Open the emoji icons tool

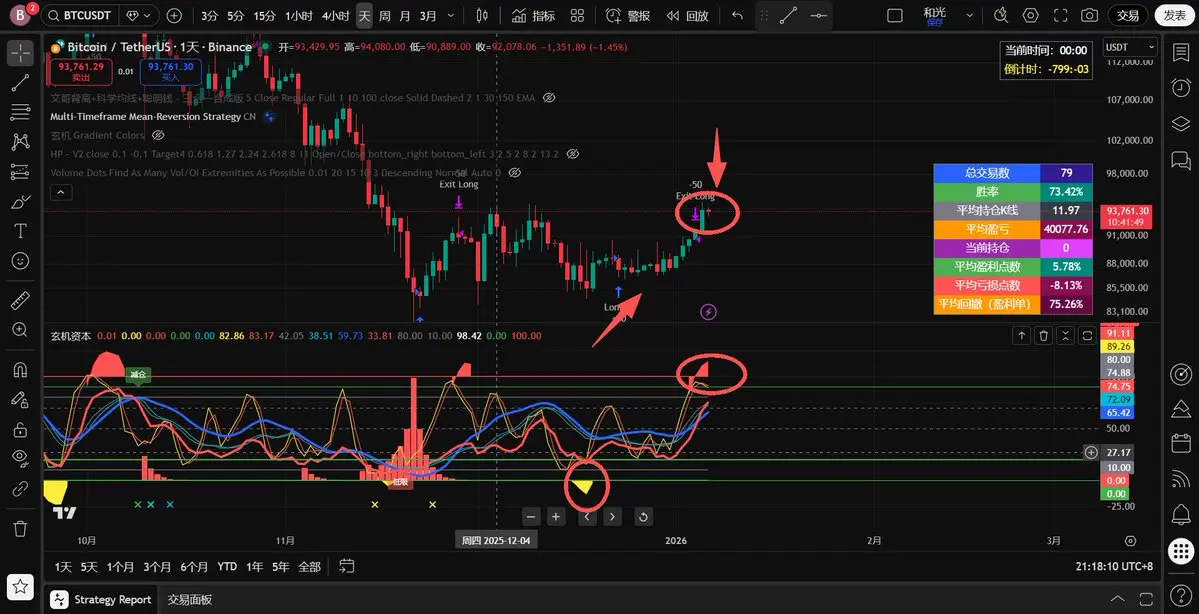tap(21, 261)
